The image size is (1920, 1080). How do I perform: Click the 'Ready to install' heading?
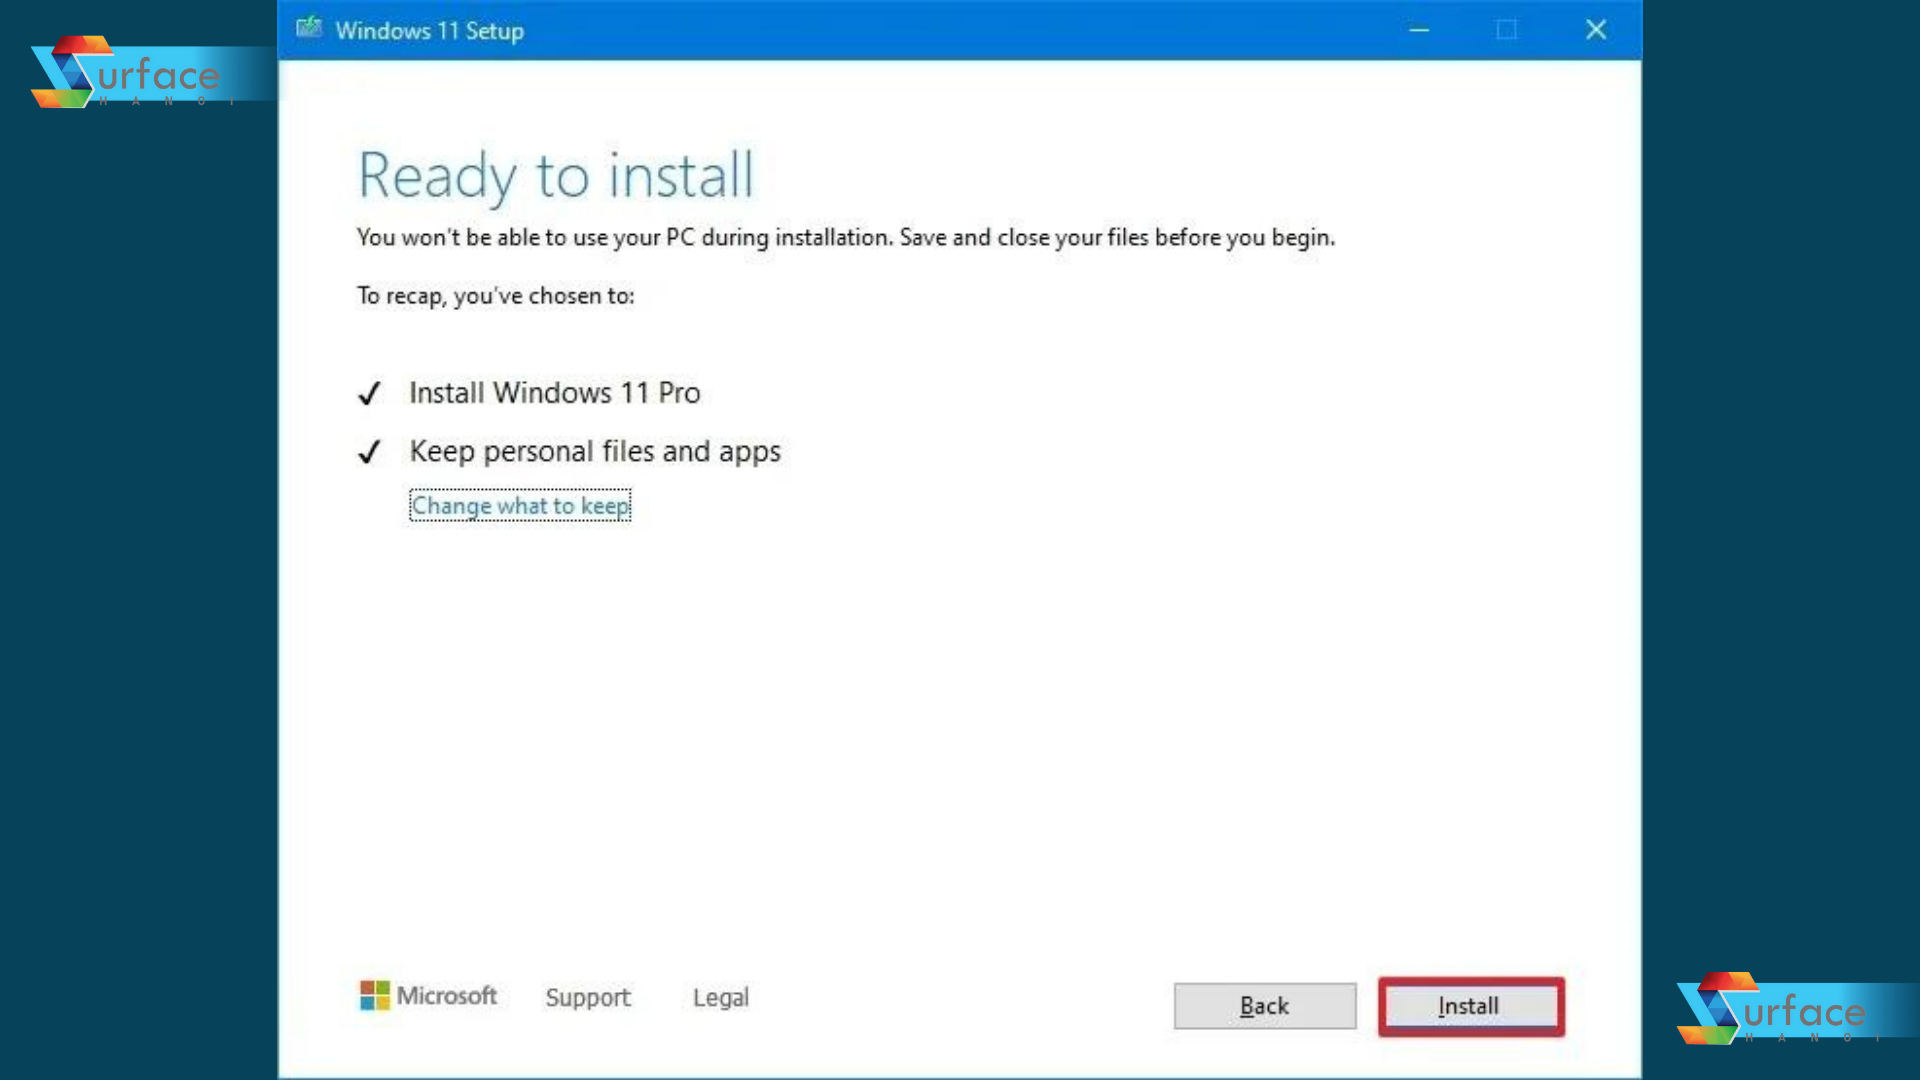point(556,176)
